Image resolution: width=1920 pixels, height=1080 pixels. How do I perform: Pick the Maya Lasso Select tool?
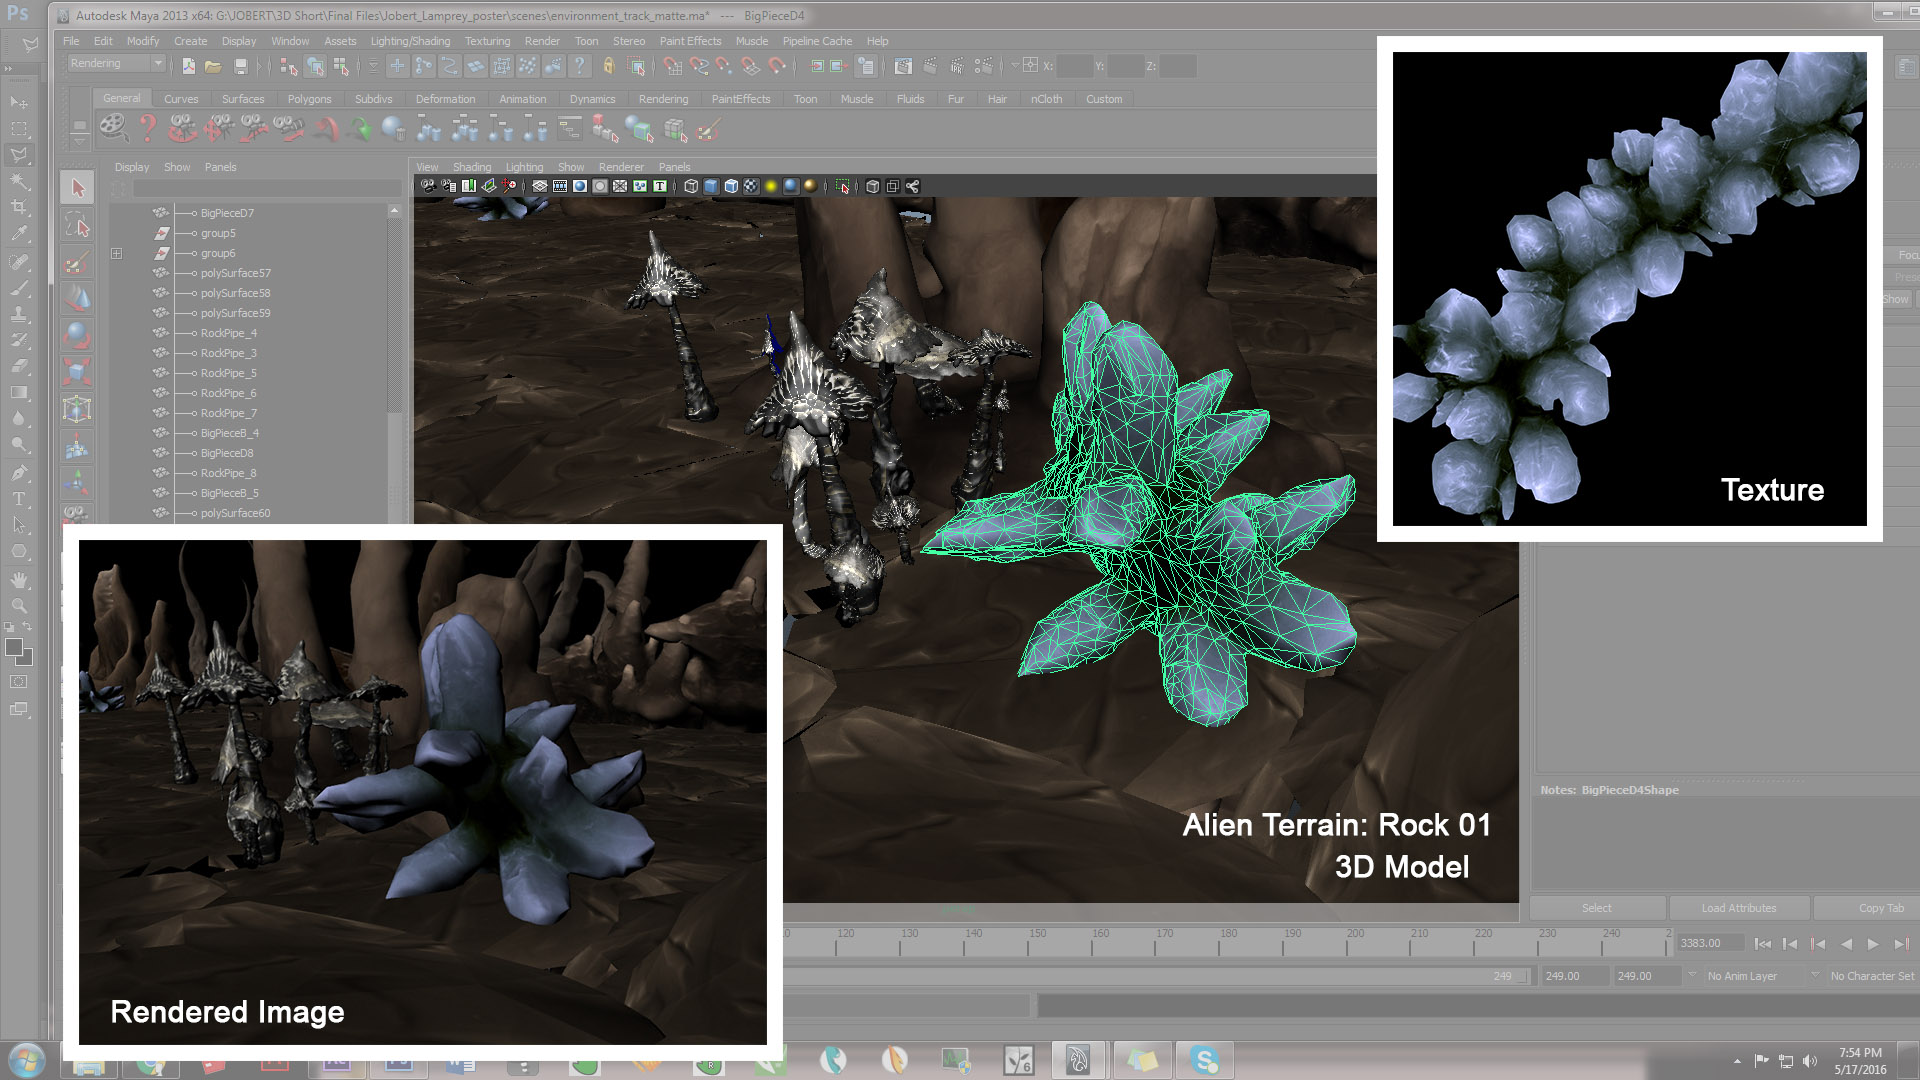(x=77, y=226)
